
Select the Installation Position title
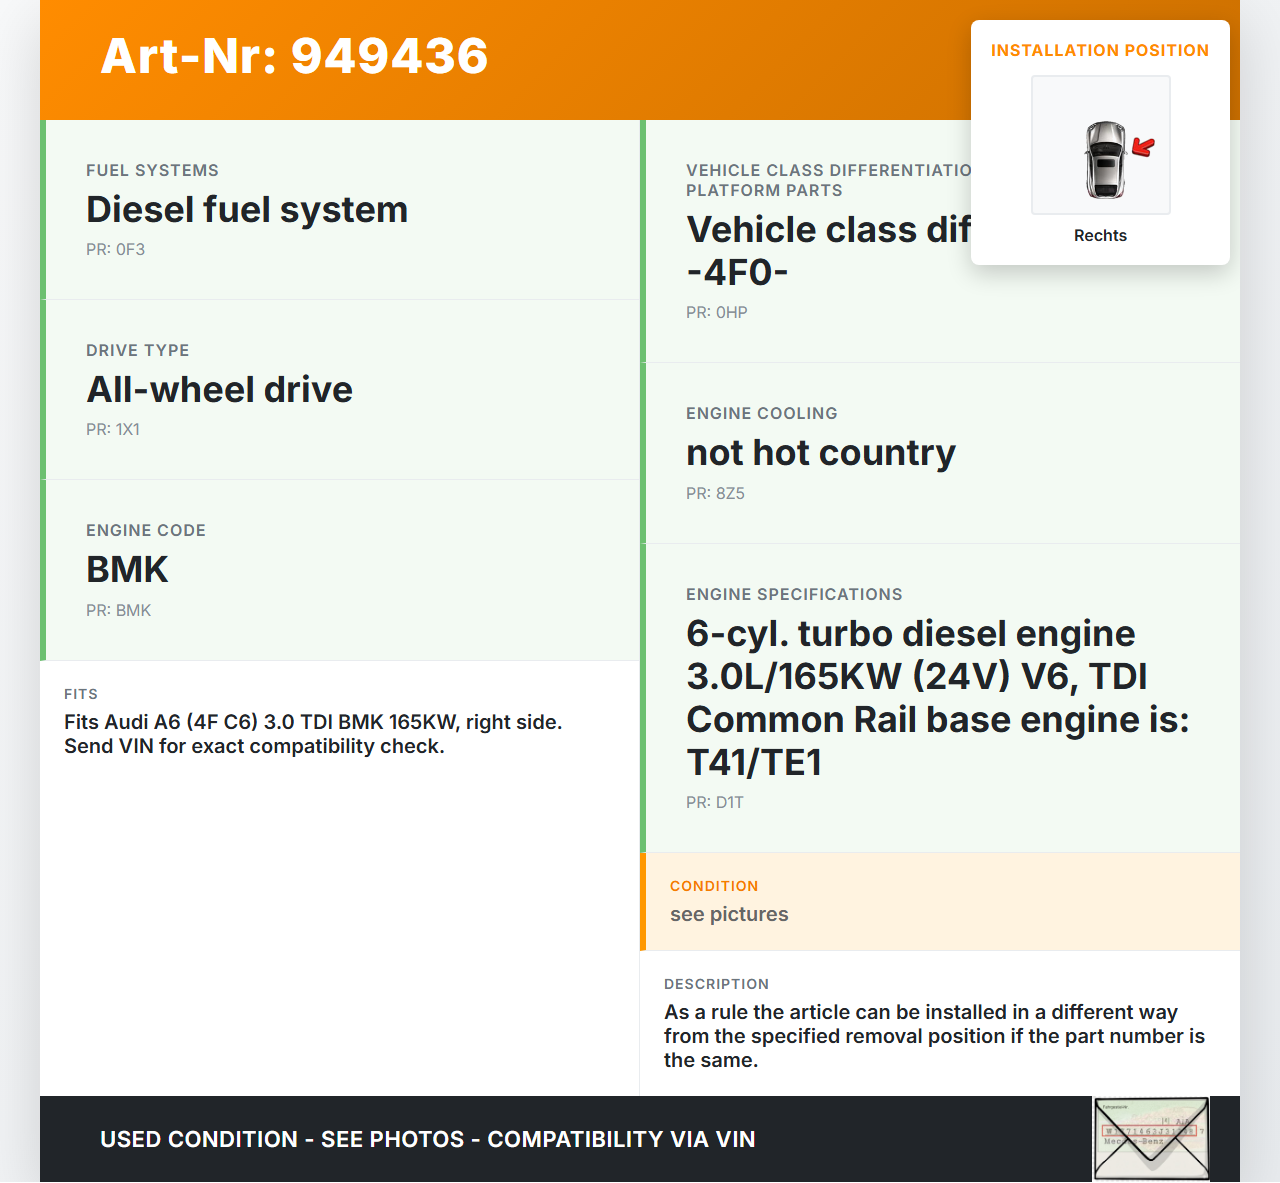click(1099, 51)
